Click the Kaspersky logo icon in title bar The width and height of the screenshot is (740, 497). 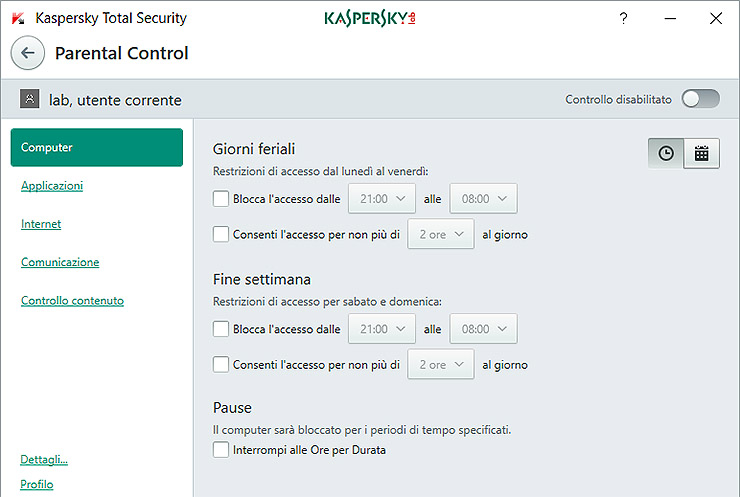pos(18,18)
